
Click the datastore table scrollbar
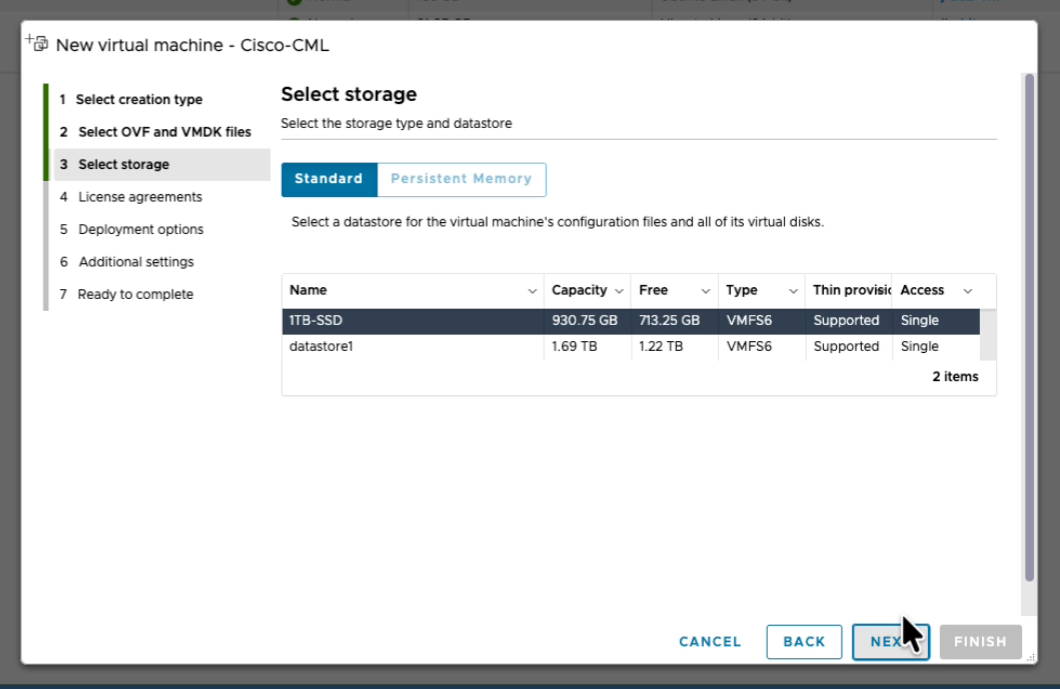tap(988, 335)
